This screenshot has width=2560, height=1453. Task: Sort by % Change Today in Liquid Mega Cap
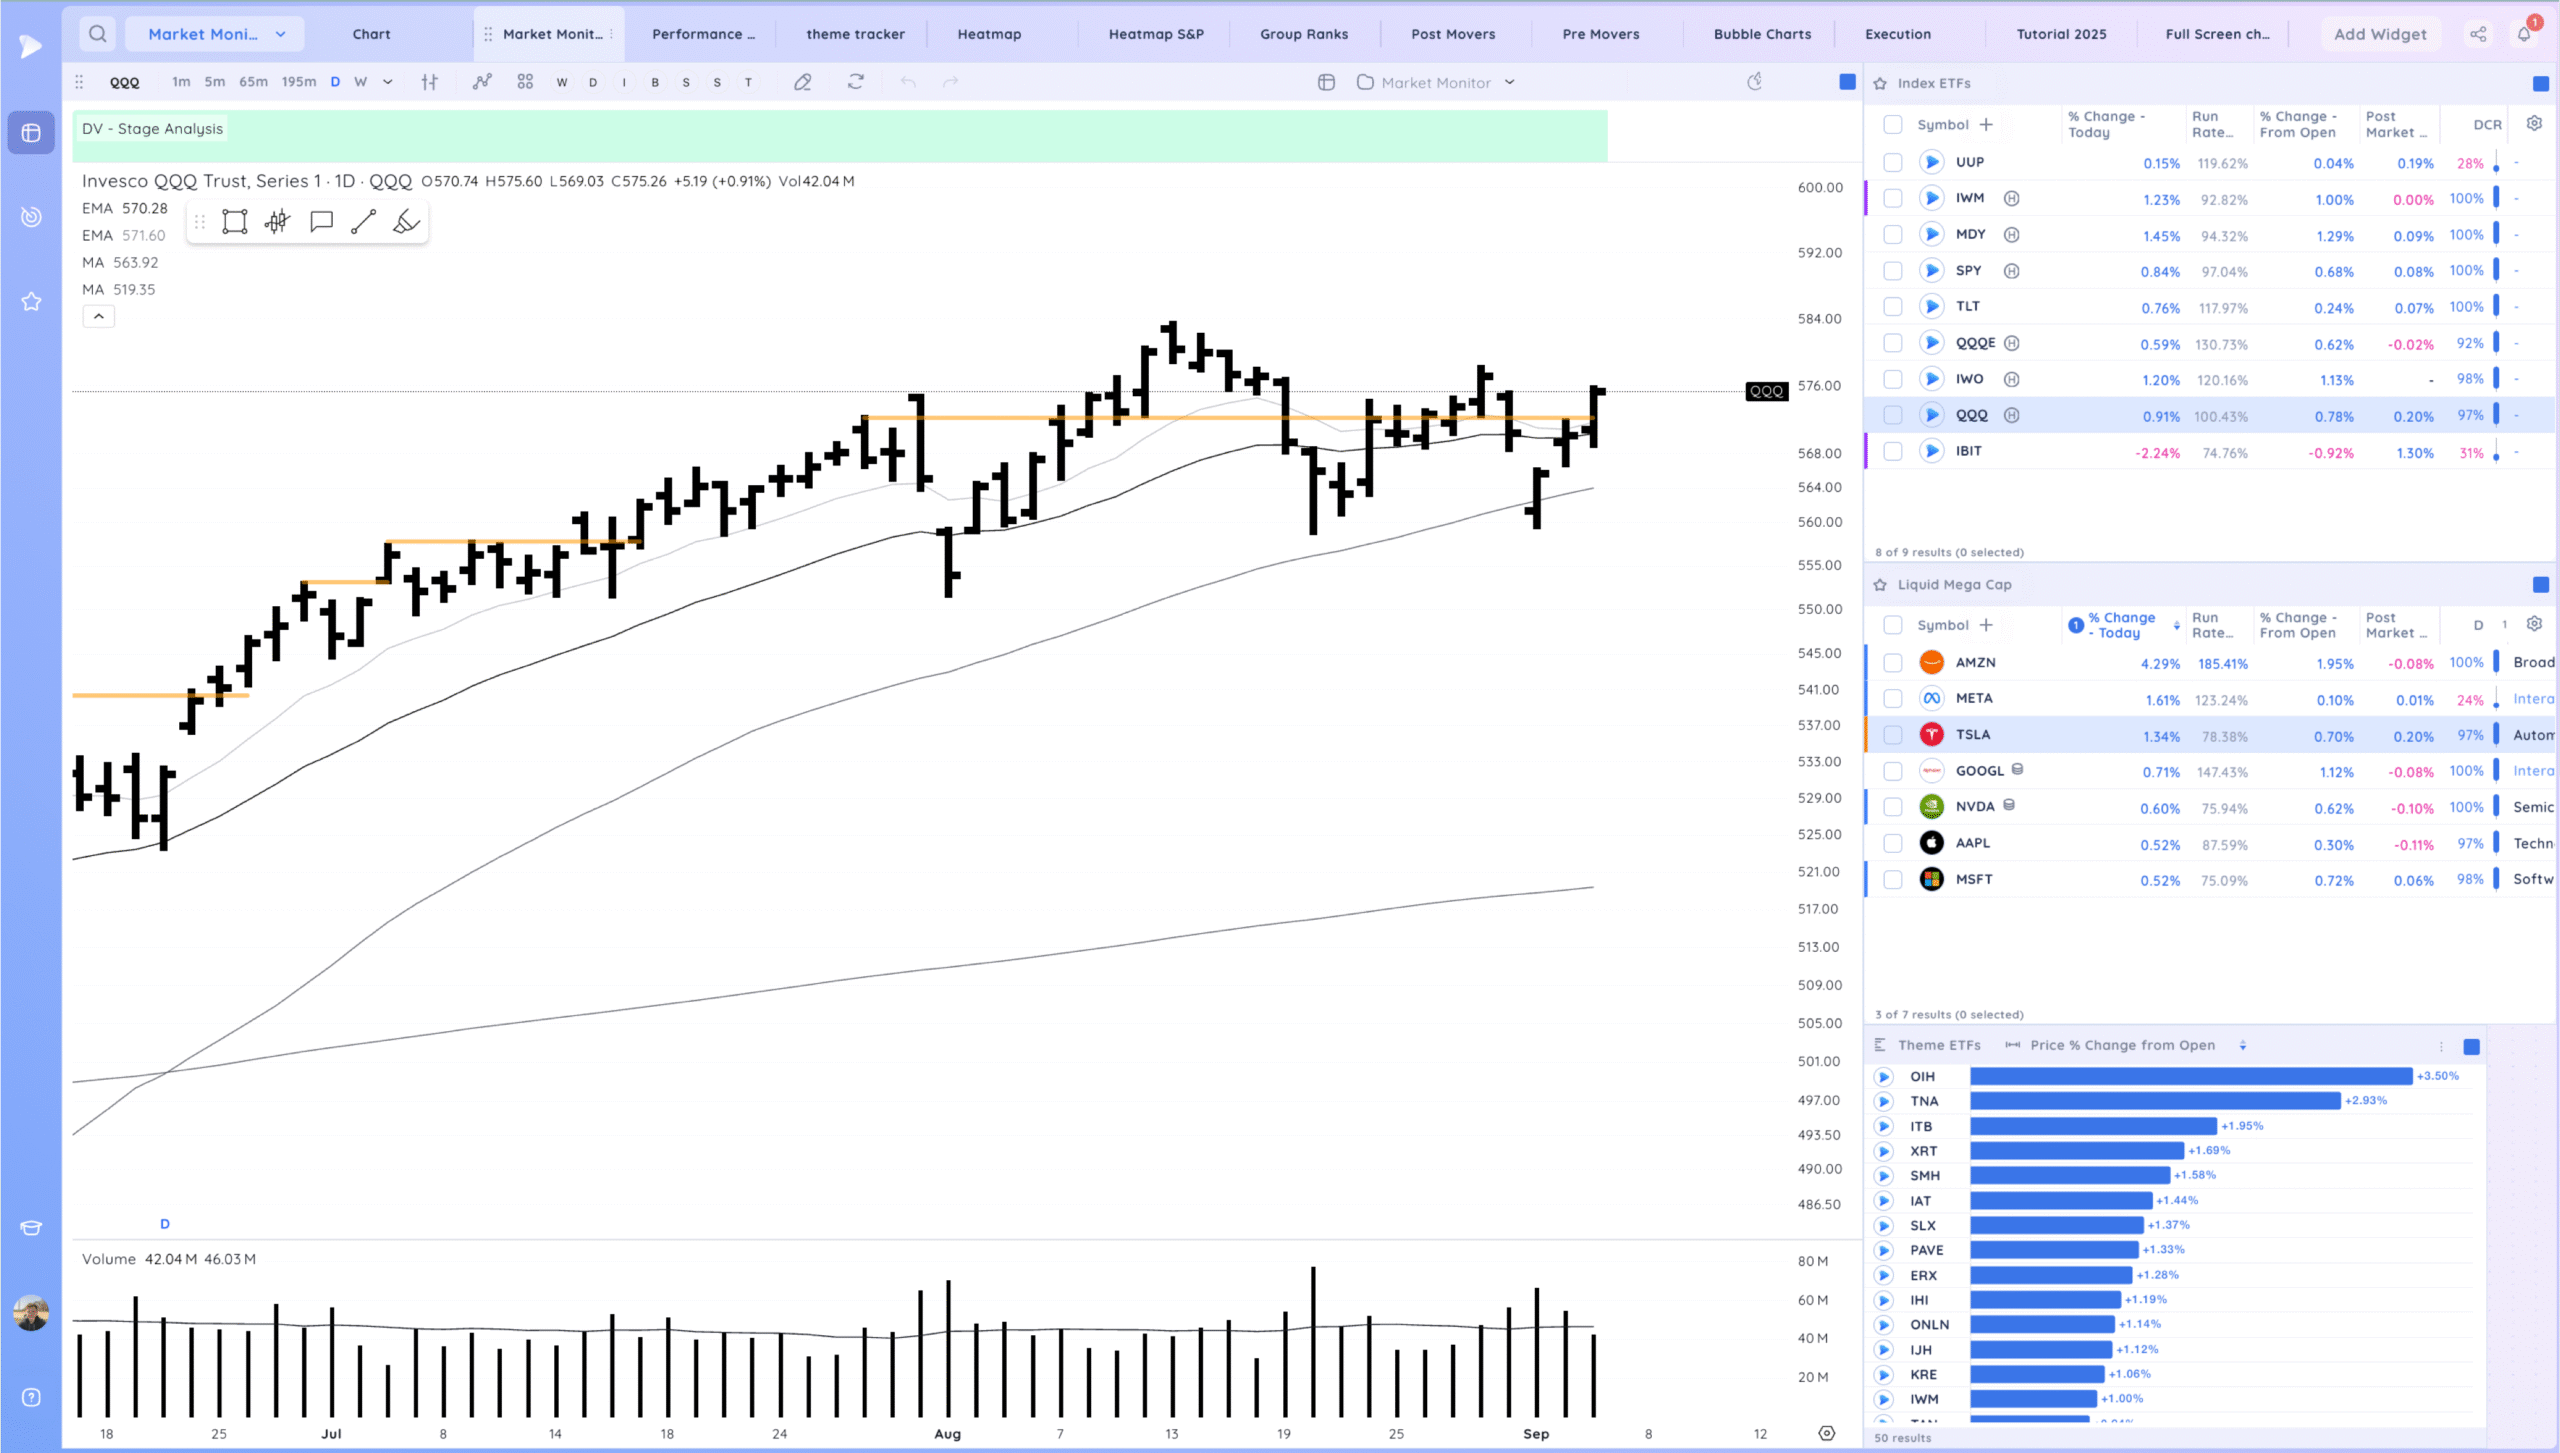(x=2121, y=625)
